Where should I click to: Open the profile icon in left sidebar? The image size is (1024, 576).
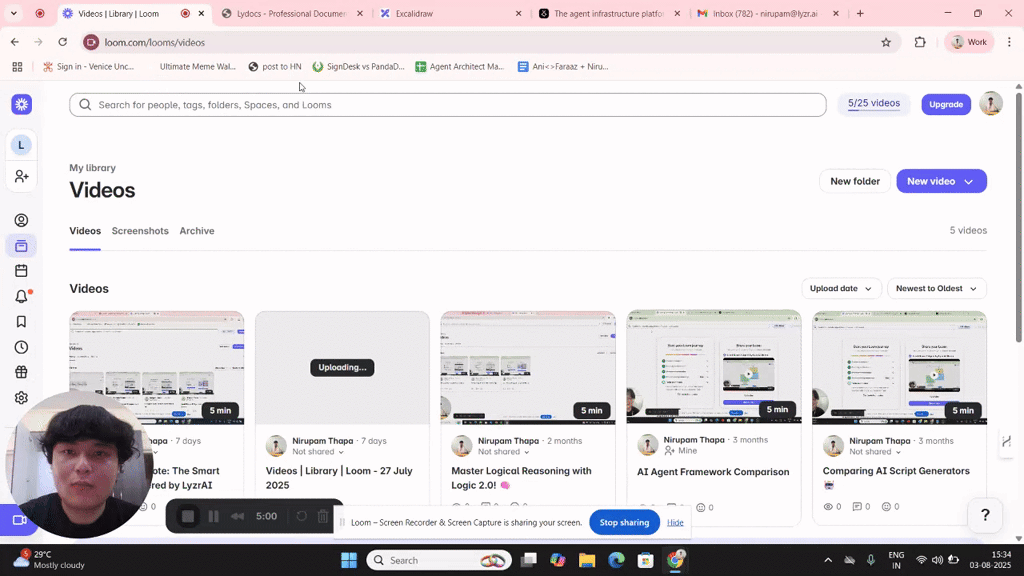22,220
